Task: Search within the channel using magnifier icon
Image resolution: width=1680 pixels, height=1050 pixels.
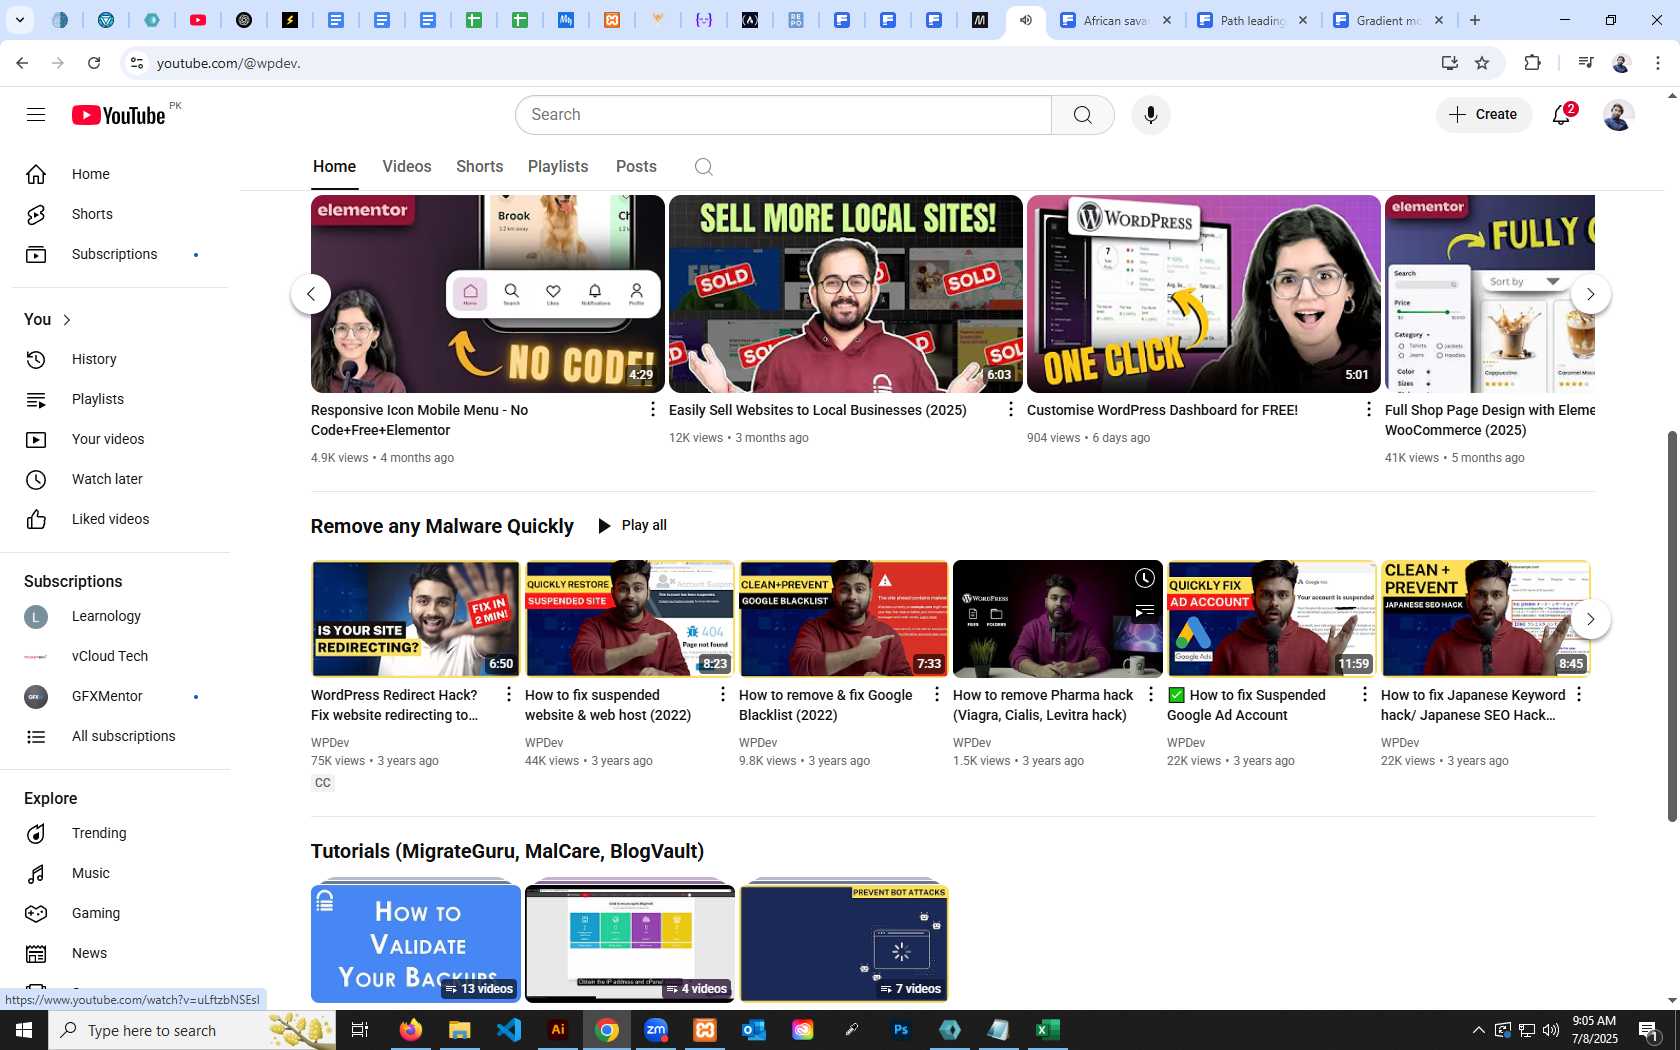Action: click(x=704, y=167)
